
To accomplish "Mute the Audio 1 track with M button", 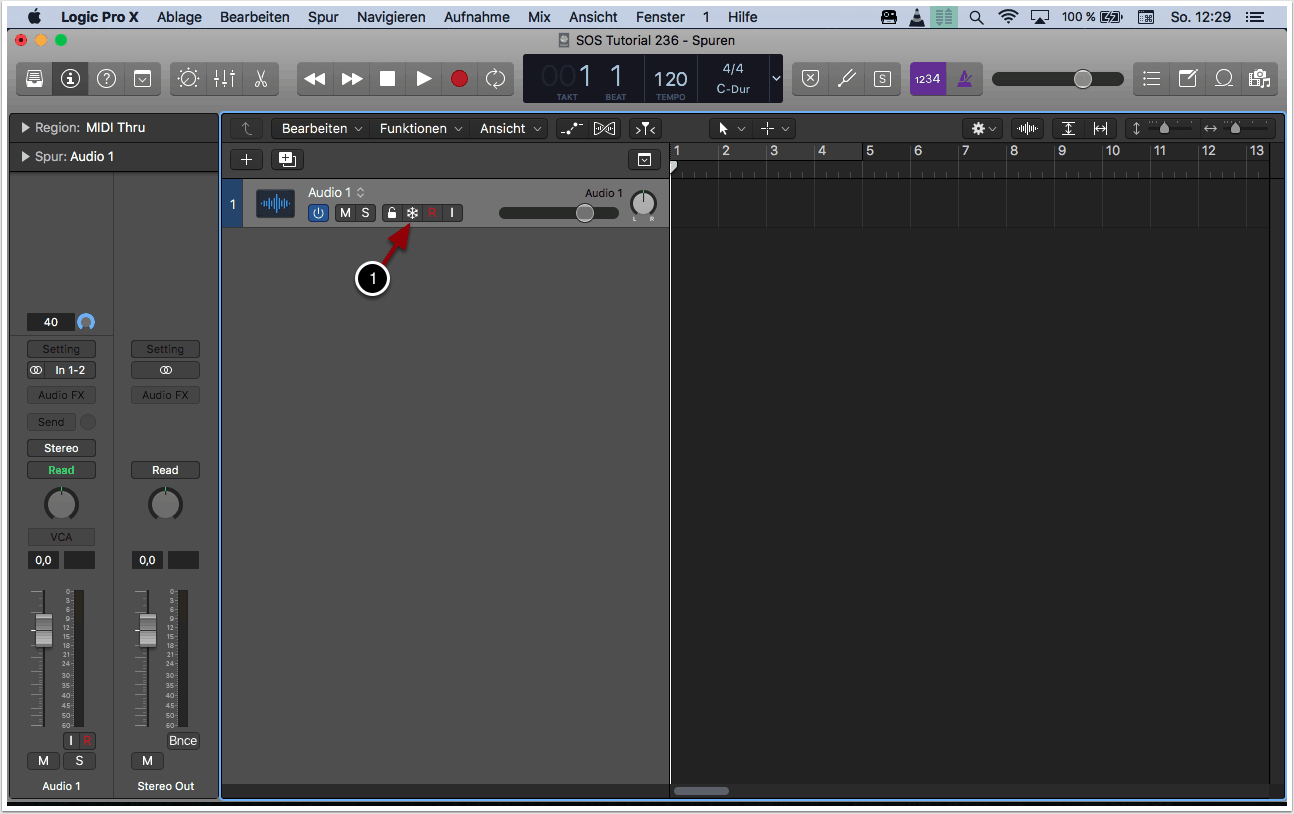I will [x=345, y=212].
